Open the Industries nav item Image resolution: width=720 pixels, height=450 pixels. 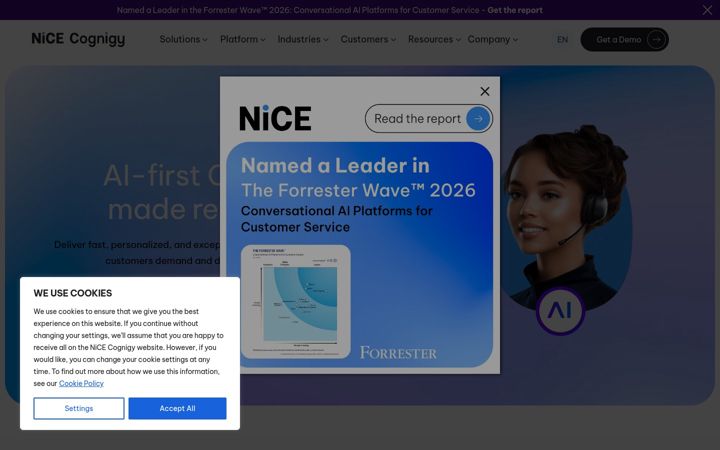(x=299, y=39)
